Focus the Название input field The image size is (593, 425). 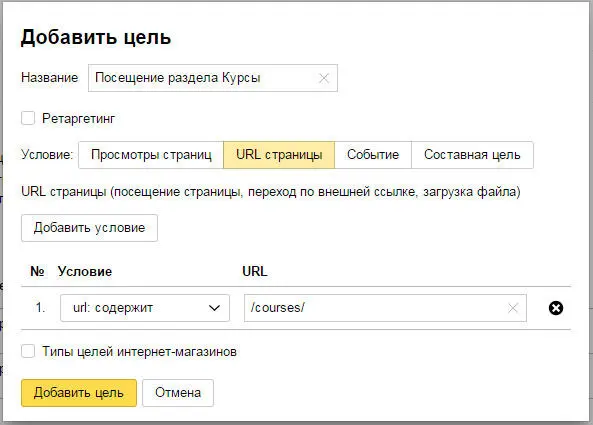pos(213,78)
